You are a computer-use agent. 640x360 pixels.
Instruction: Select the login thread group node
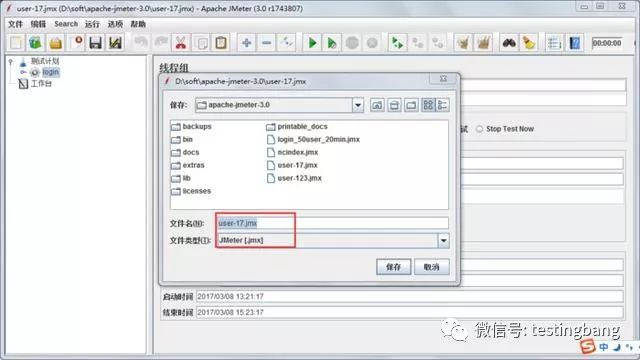51,72
